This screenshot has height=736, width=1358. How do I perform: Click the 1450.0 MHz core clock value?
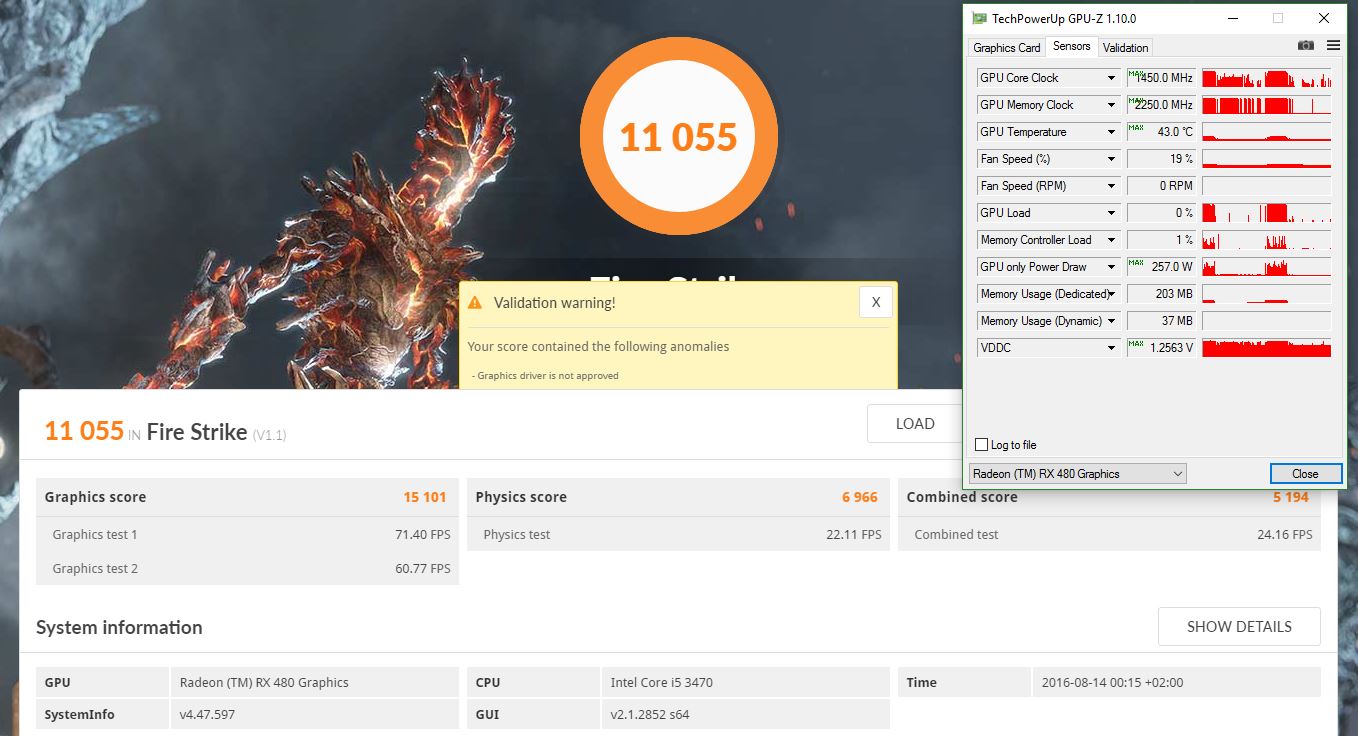[1161, 78]
